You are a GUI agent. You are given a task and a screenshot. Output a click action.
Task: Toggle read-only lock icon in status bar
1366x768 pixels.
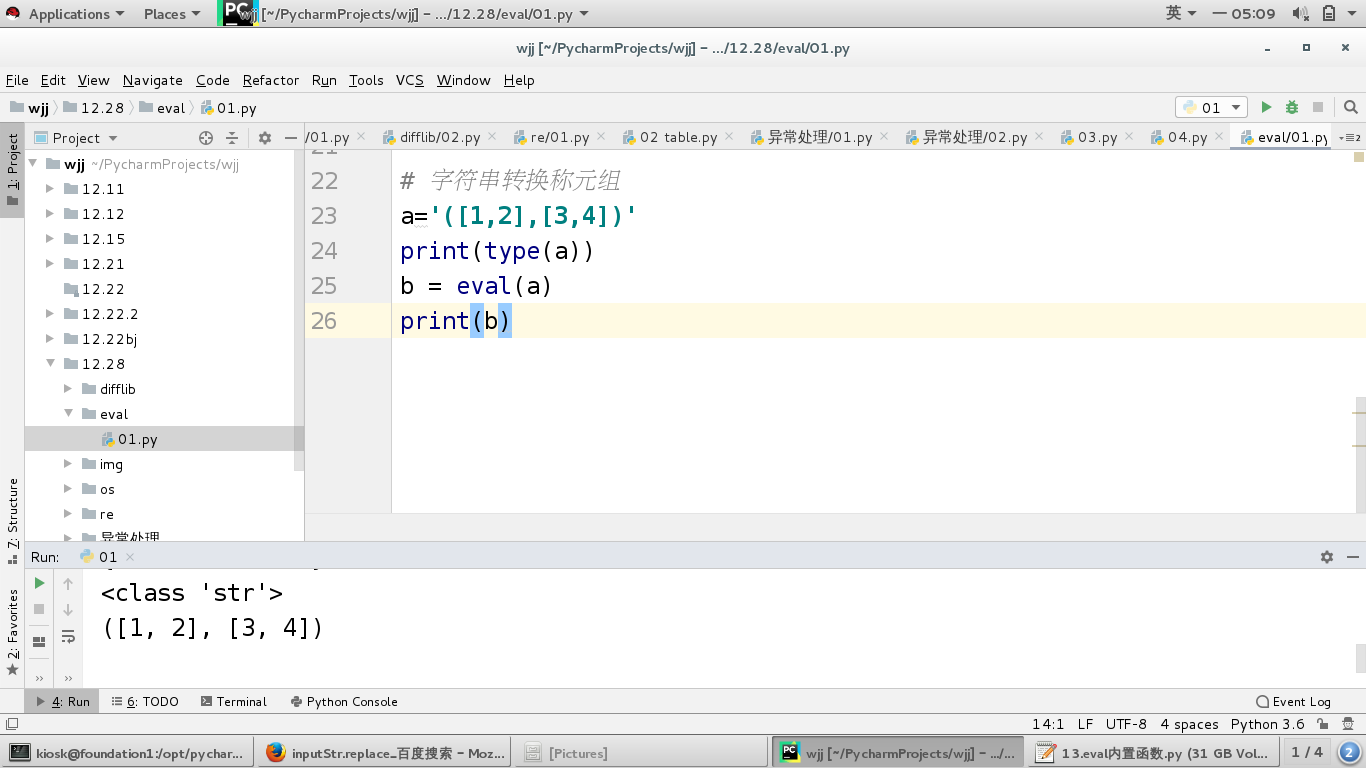1323,724
